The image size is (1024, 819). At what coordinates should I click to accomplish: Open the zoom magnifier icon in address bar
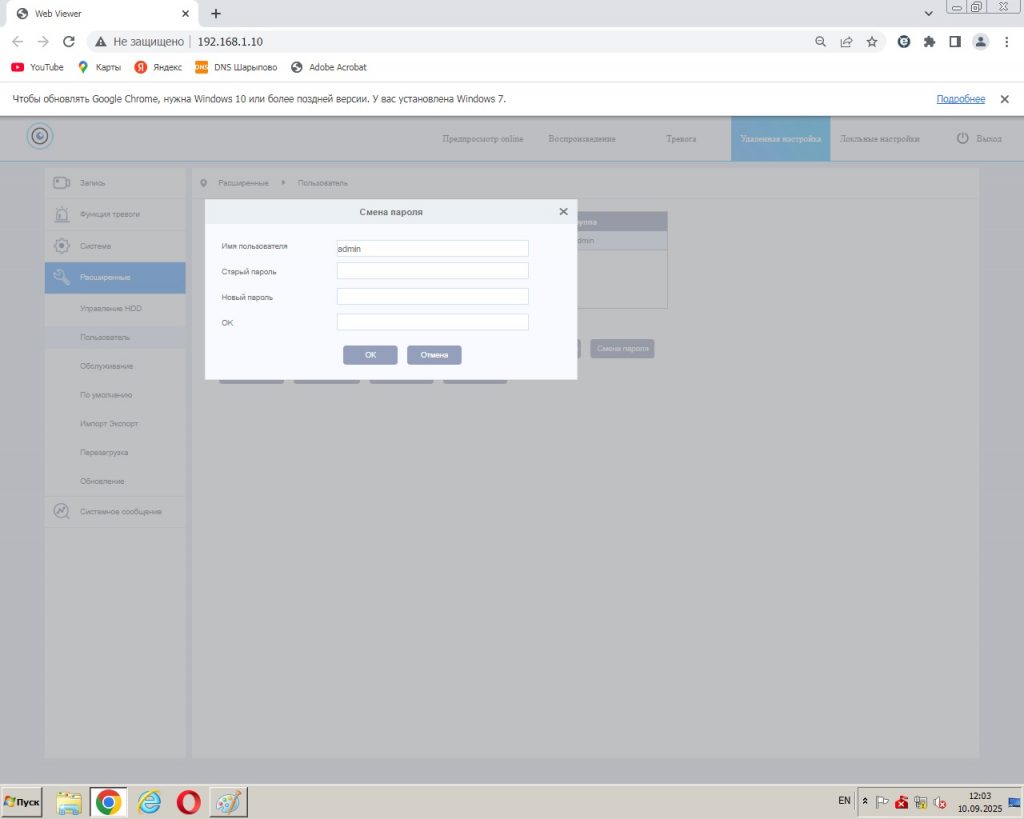pos(821,42)
